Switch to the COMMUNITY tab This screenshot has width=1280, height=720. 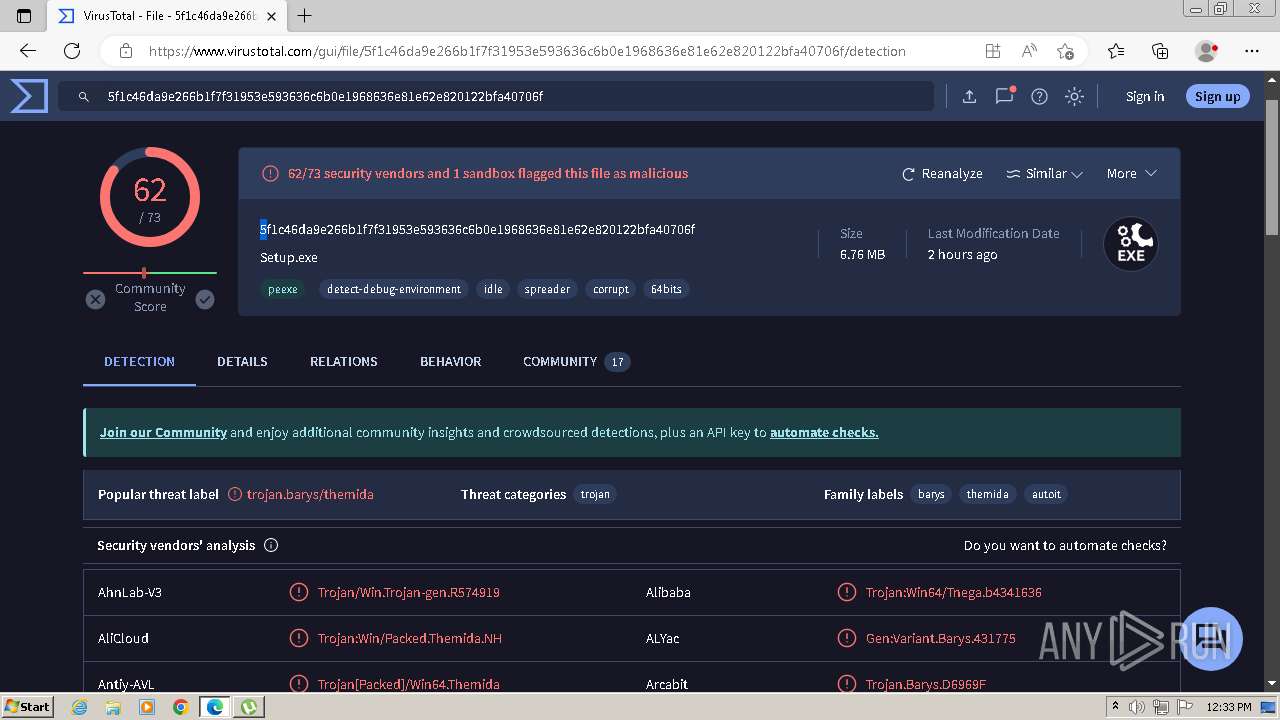[576, 362]
